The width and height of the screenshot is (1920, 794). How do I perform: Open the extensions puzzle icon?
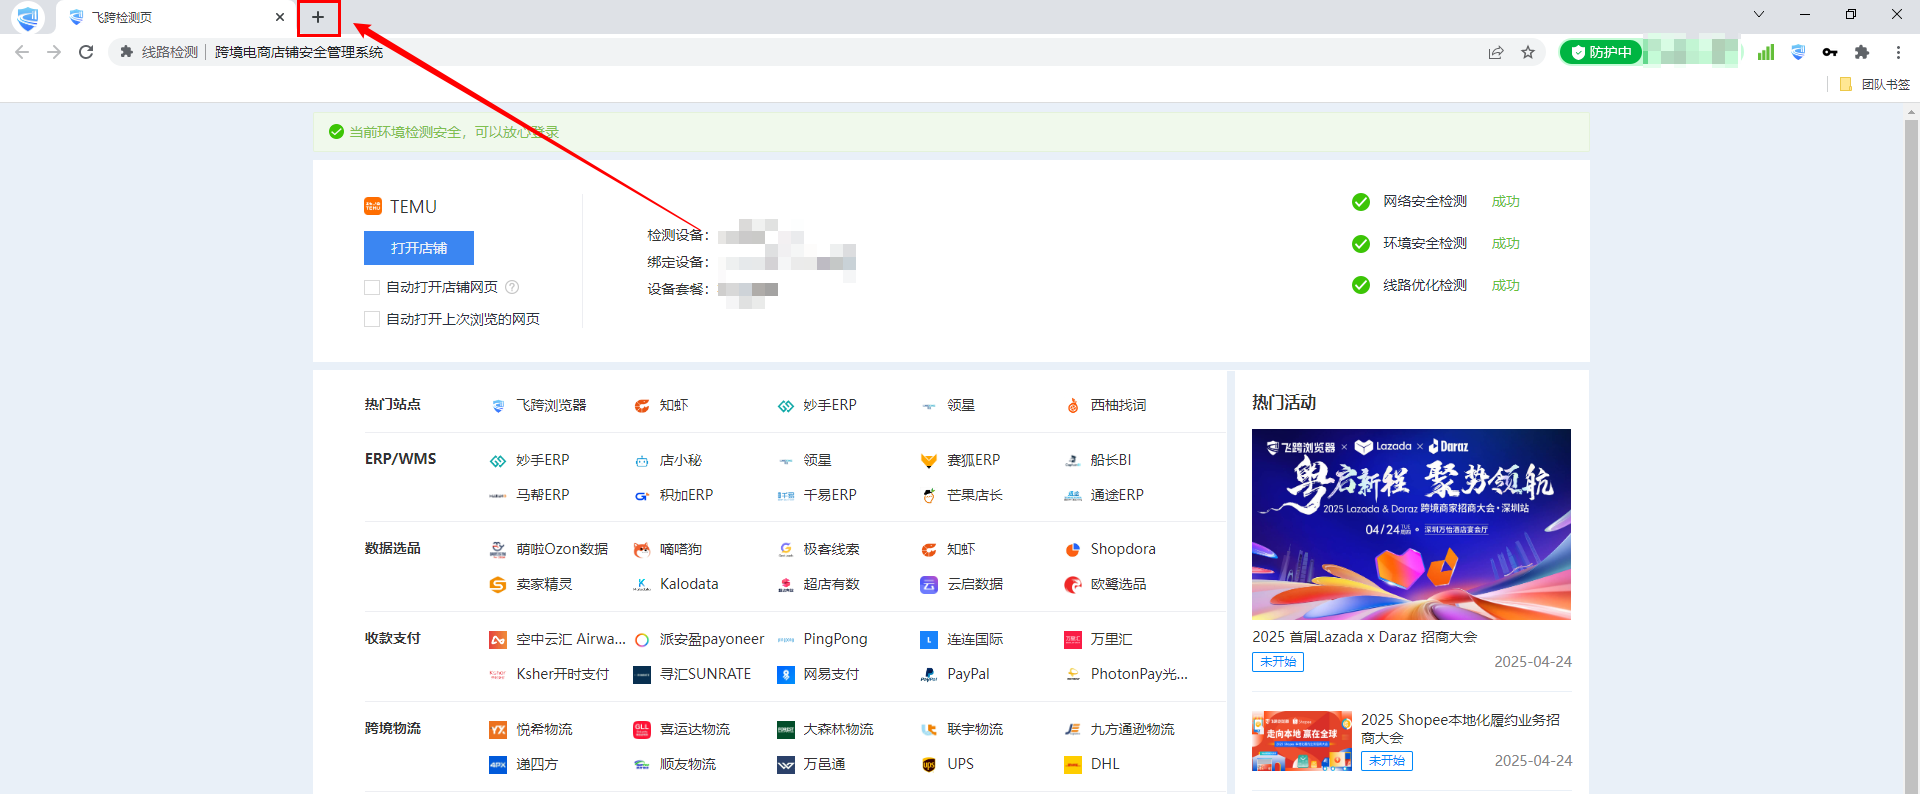click(1862, 52)
